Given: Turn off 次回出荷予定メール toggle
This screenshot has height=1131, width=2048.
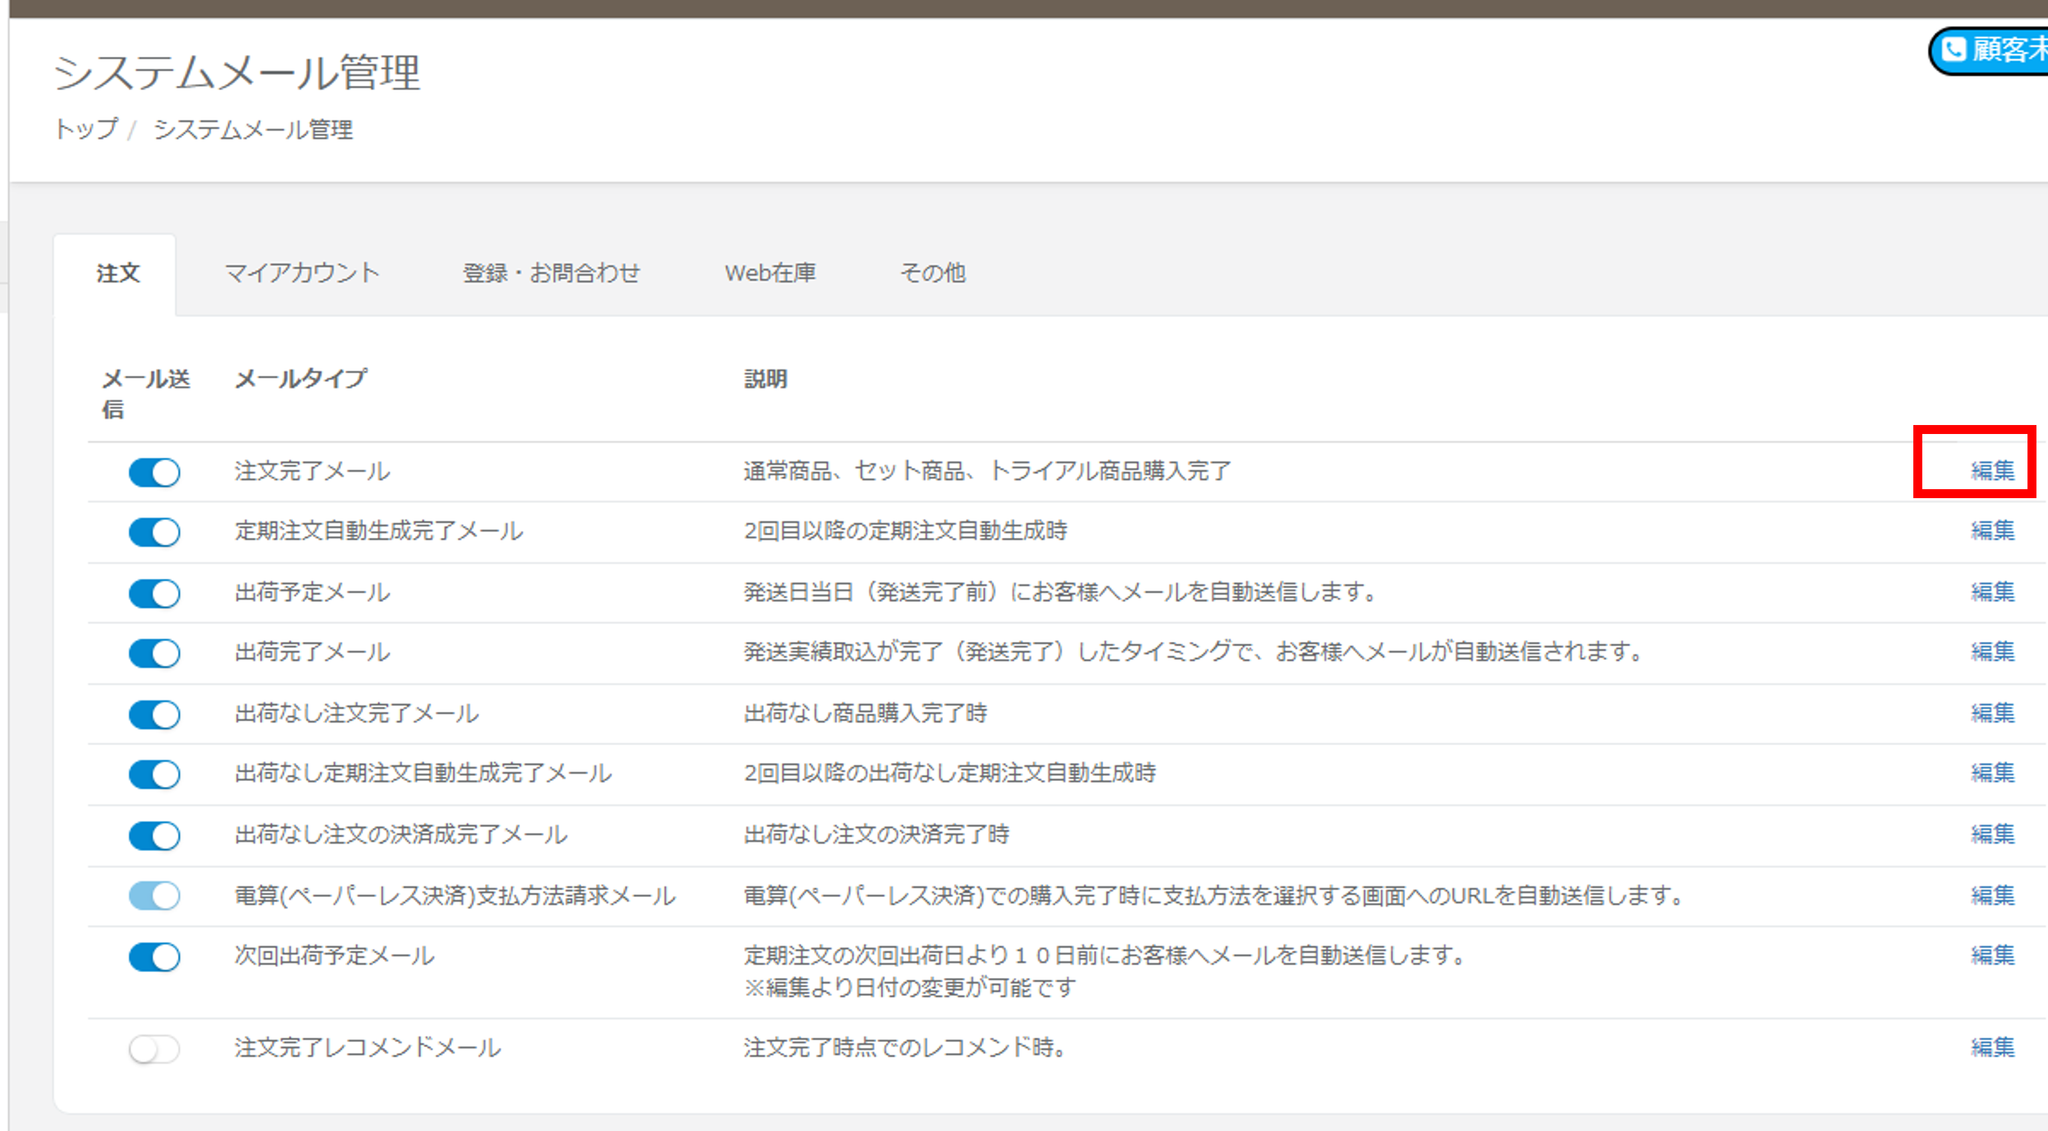Looking at the screenshot, I should pos(154,957).
